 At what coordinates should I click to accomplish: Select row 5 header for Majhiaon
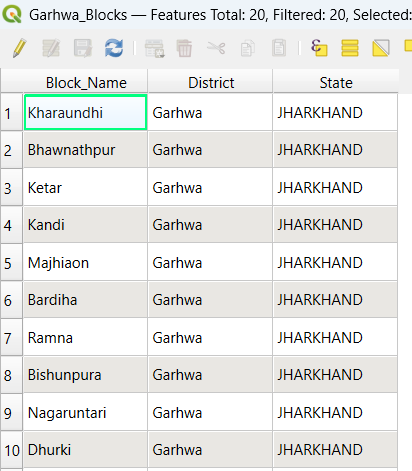coord(11,262)
